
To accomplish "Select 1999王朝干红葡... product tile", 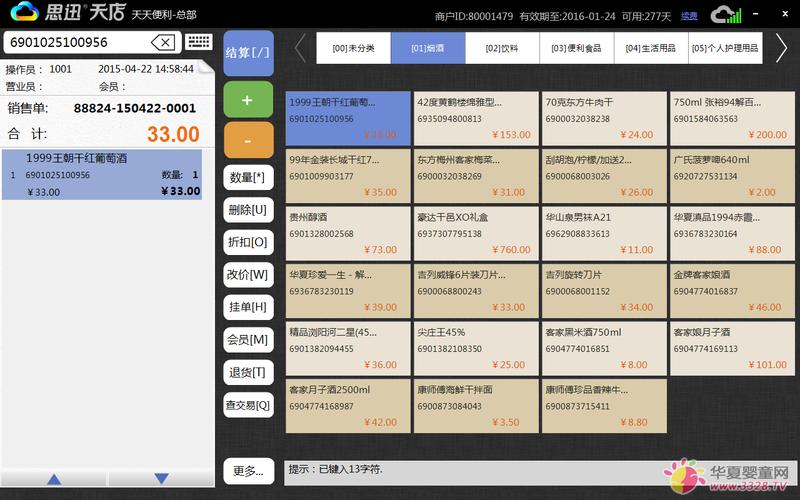I will [x=348, y=118].
